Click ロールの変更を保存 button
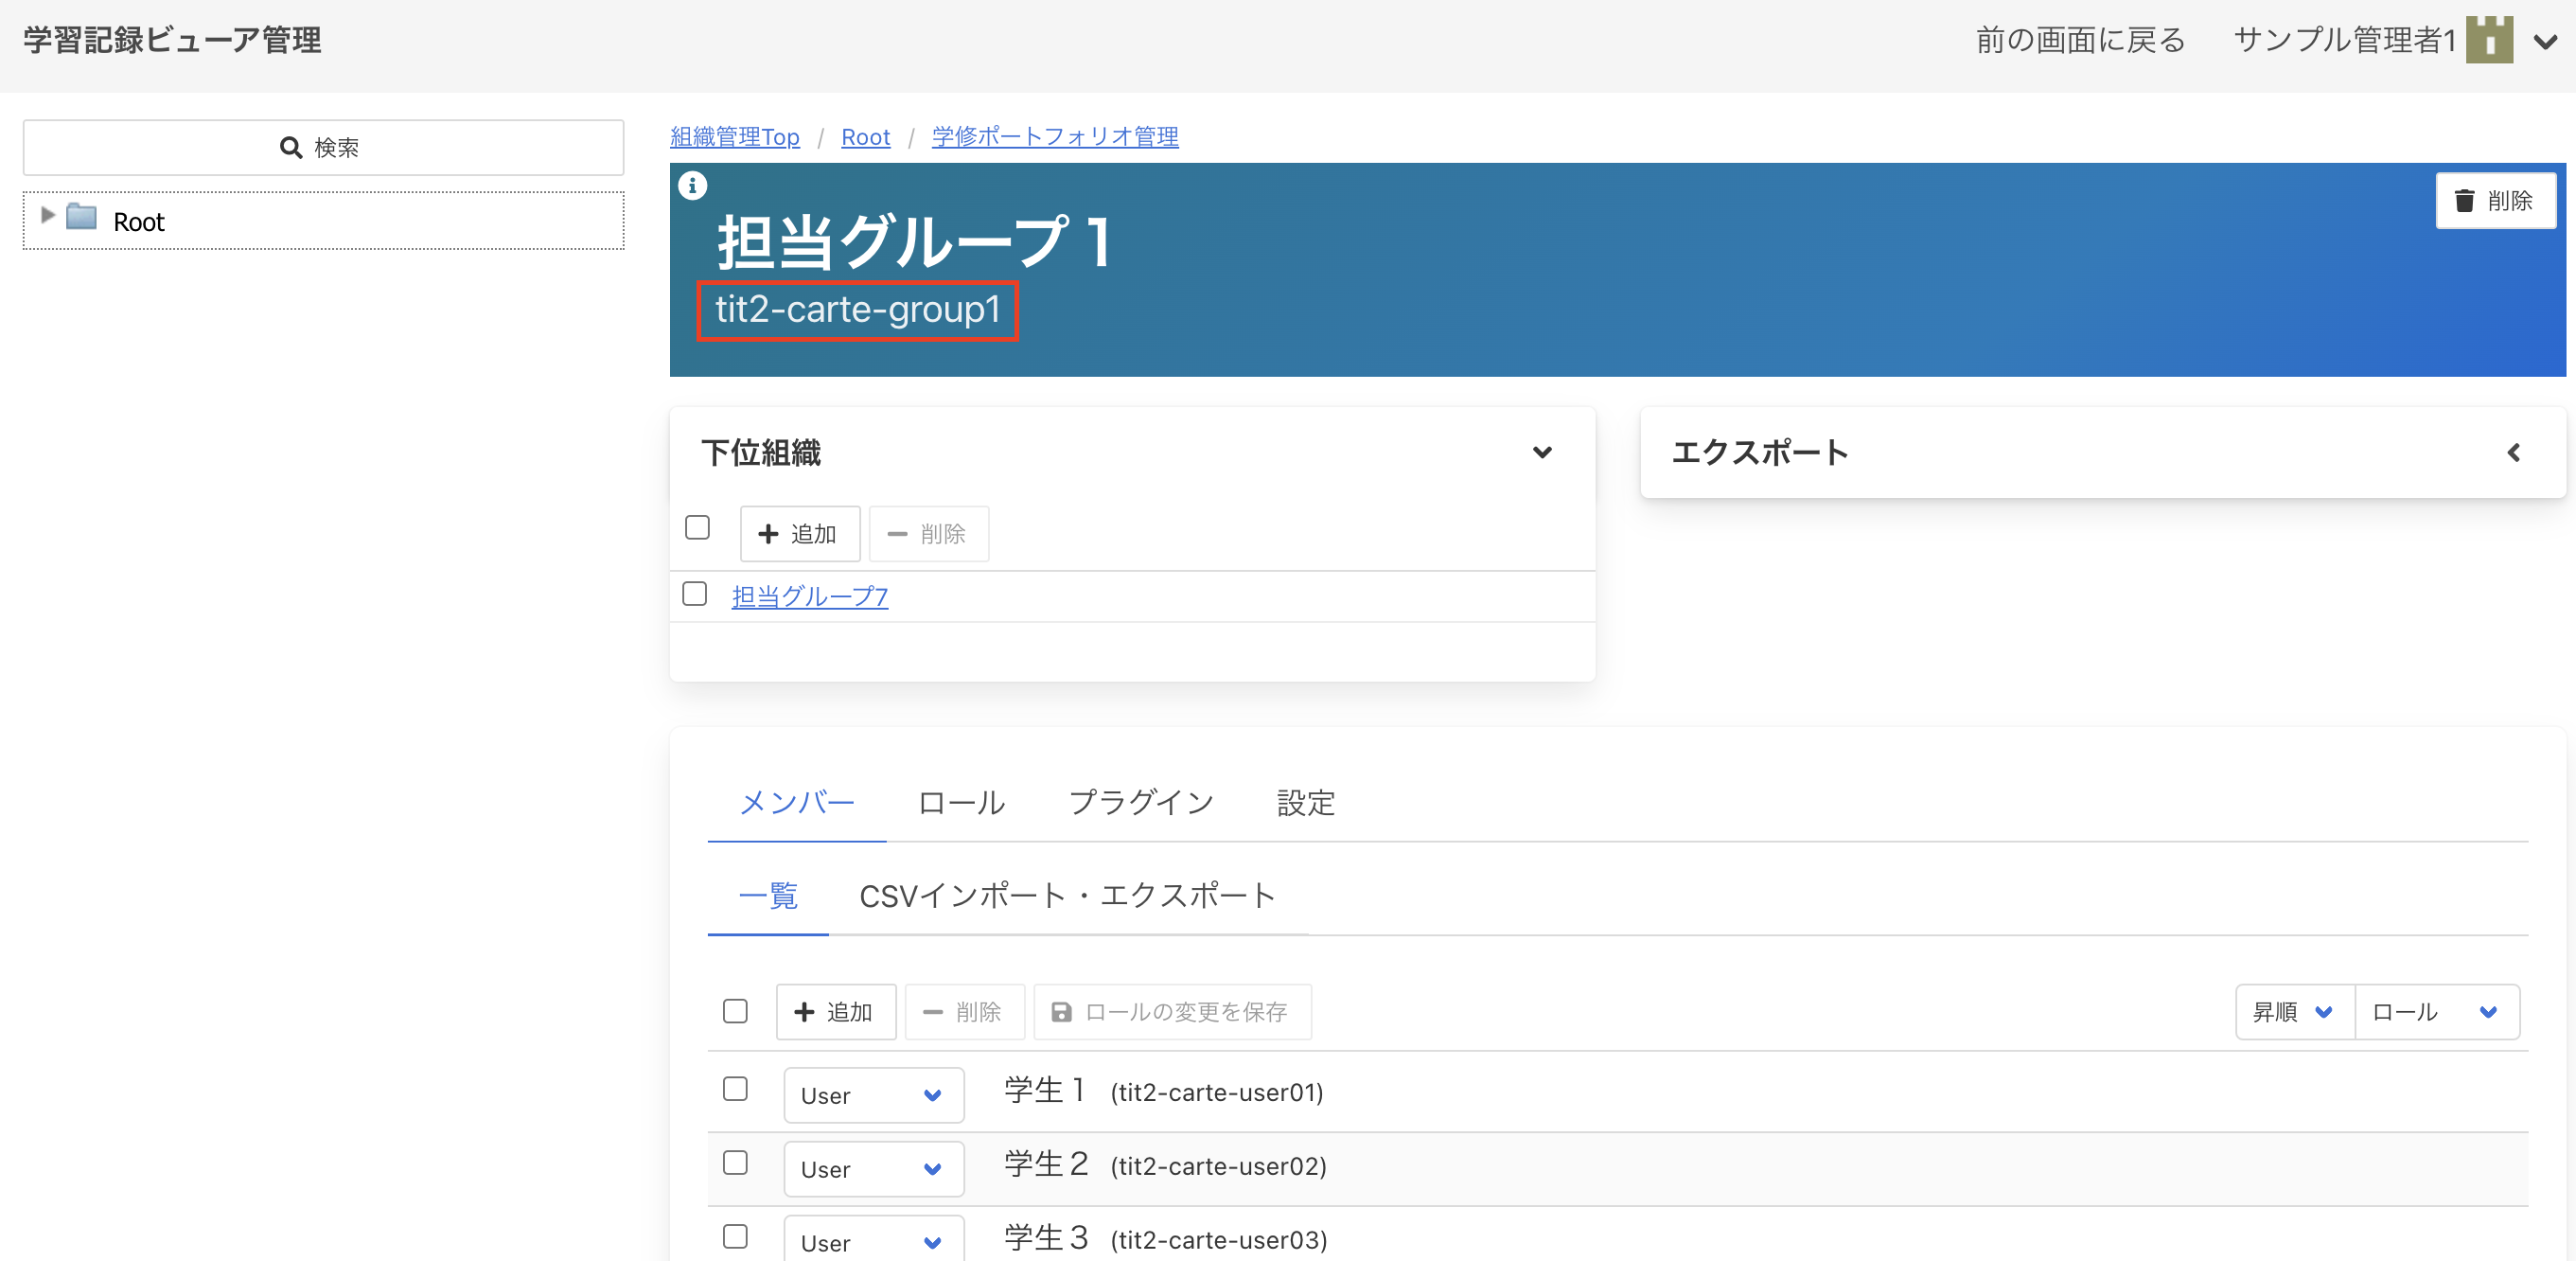 point(1172,1012)
